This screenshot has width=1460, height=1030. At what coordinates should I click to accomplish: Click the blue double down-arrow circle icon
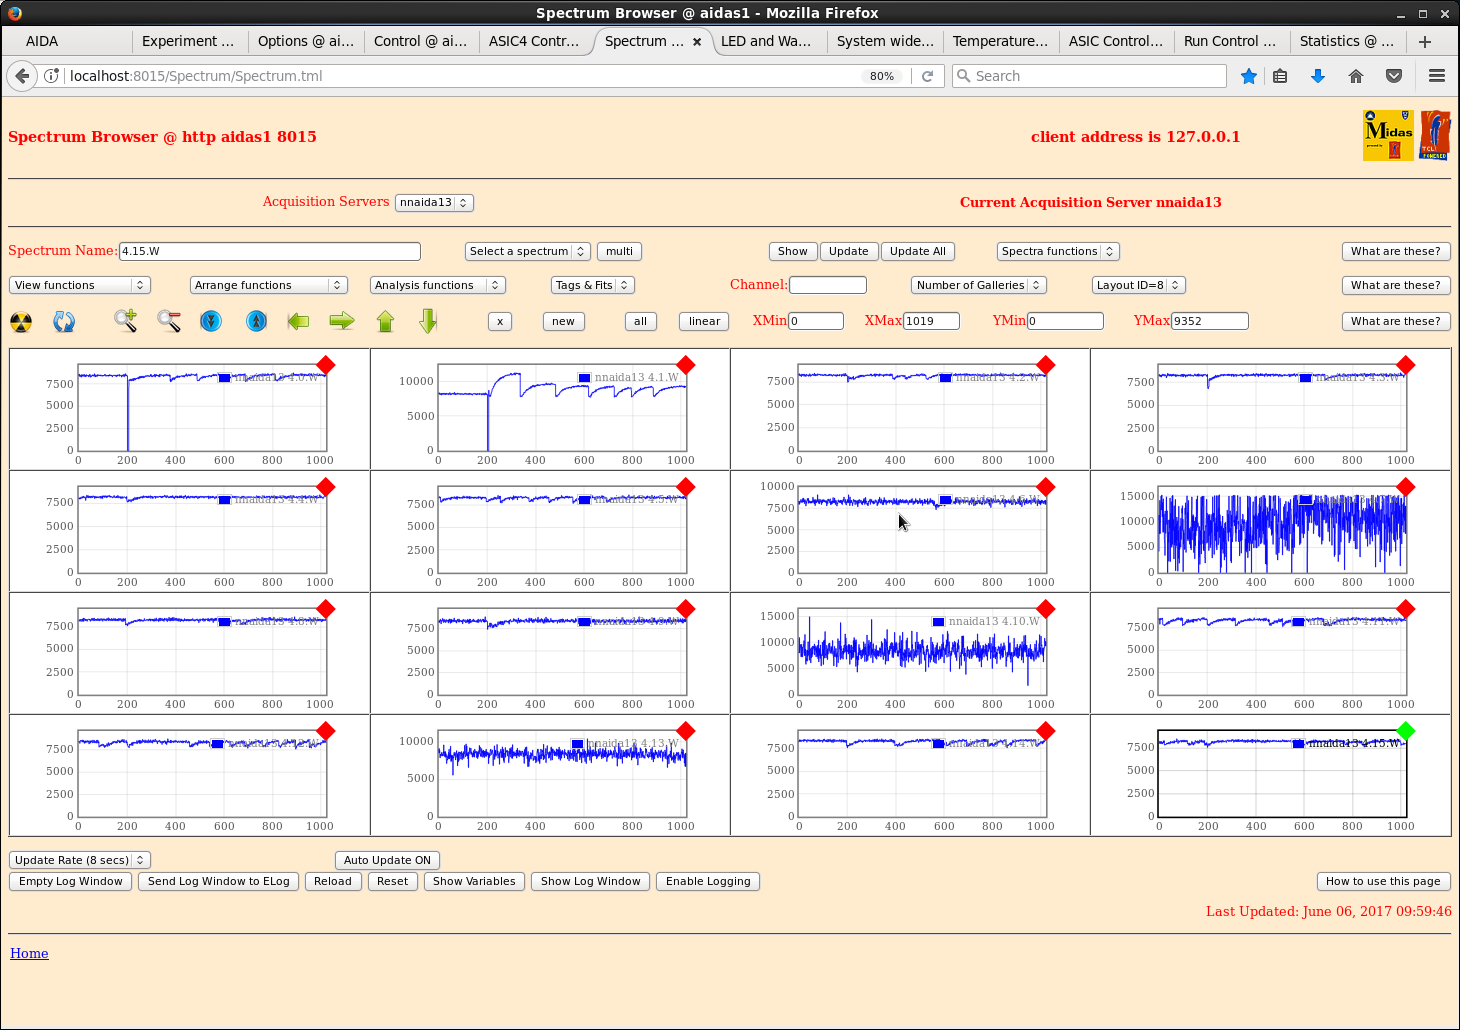click(x=211, y=321)
